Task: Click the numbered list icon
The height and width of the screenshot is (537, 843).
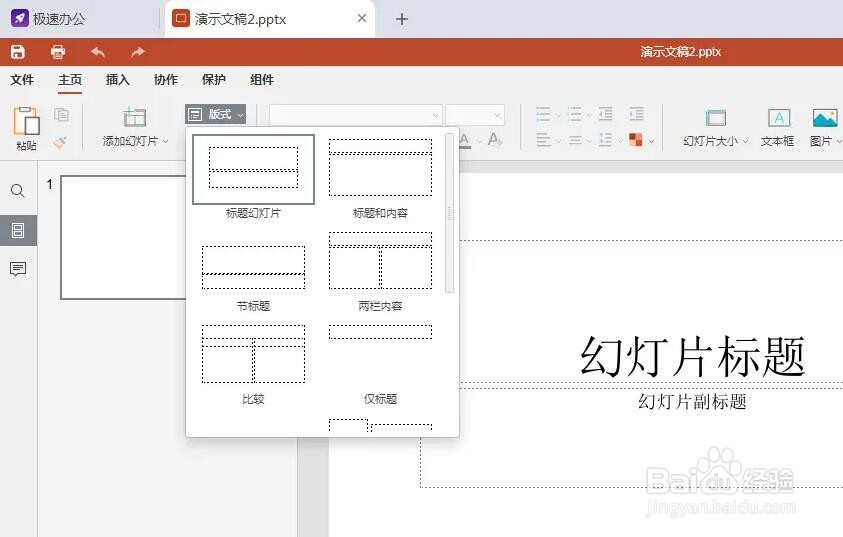Action: coord(575,114)
